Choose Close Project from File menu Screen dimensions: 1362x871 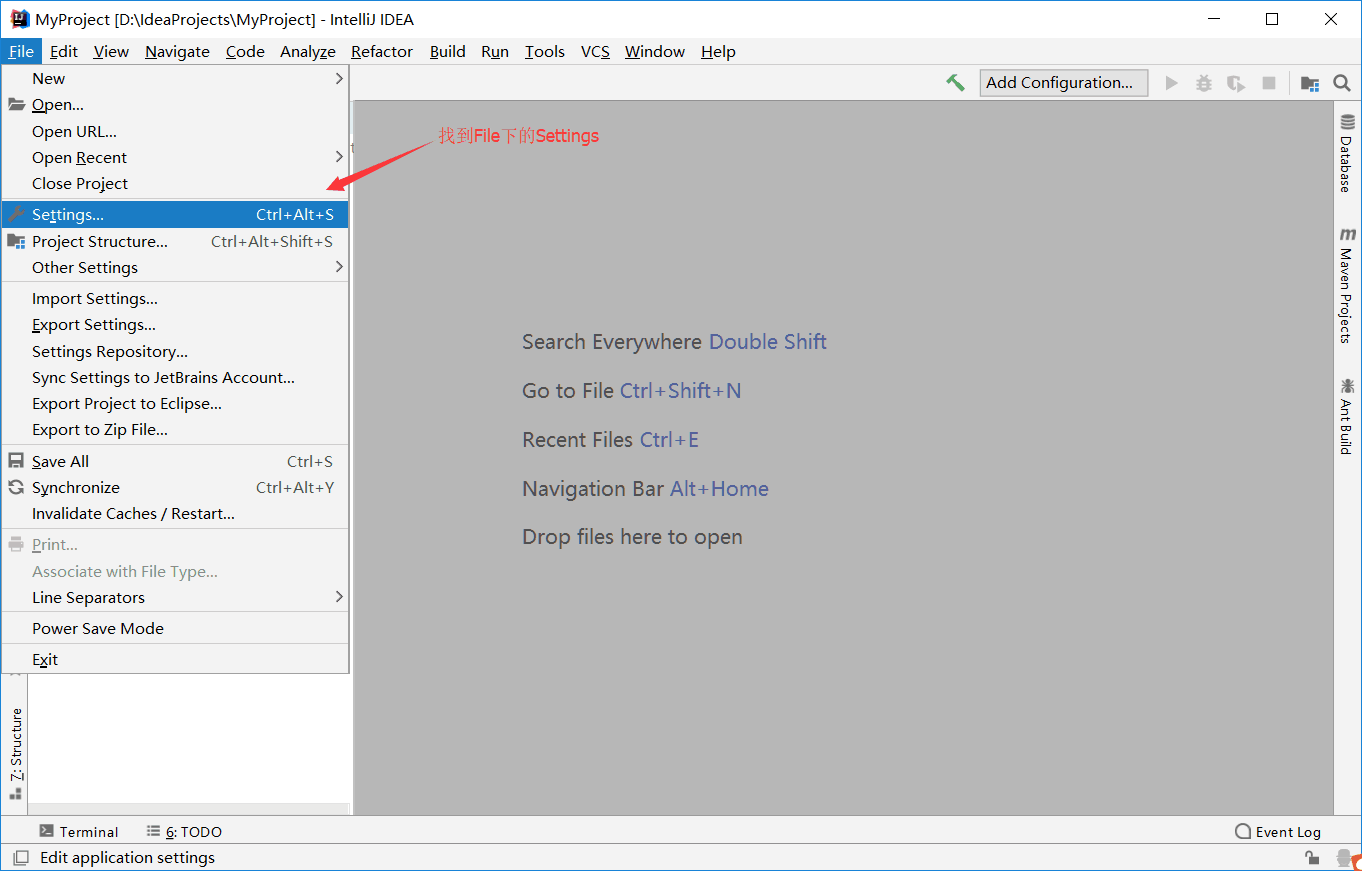[175, 184]
